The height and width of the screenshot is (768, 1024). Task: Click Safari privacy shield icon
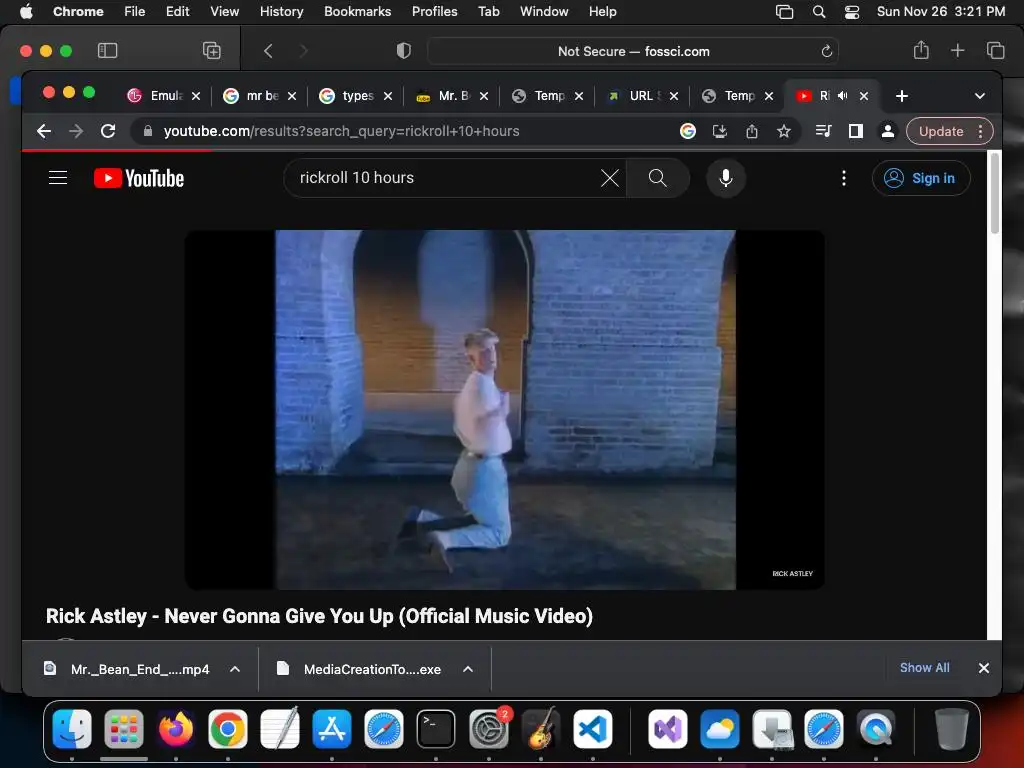[404, 50]
